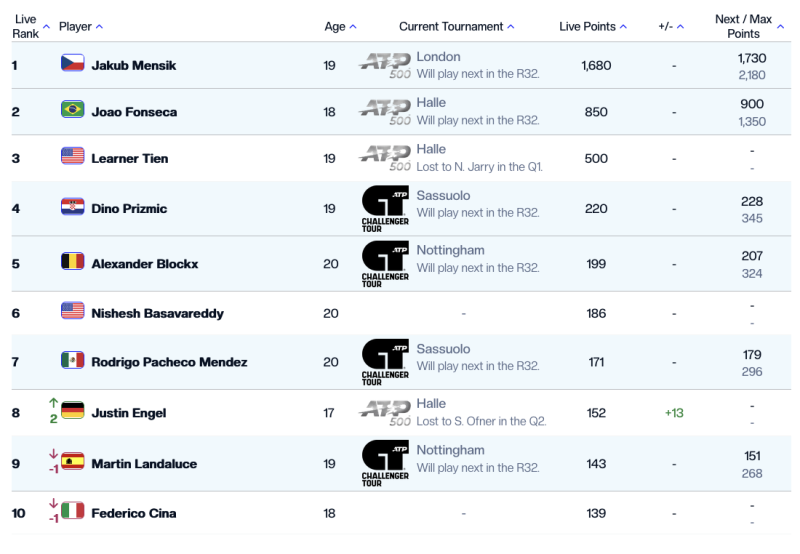The width and height of the screenshot is (800, 554).
Task: Click green up arrow in Justin Engel row
Action: point(53,403)
